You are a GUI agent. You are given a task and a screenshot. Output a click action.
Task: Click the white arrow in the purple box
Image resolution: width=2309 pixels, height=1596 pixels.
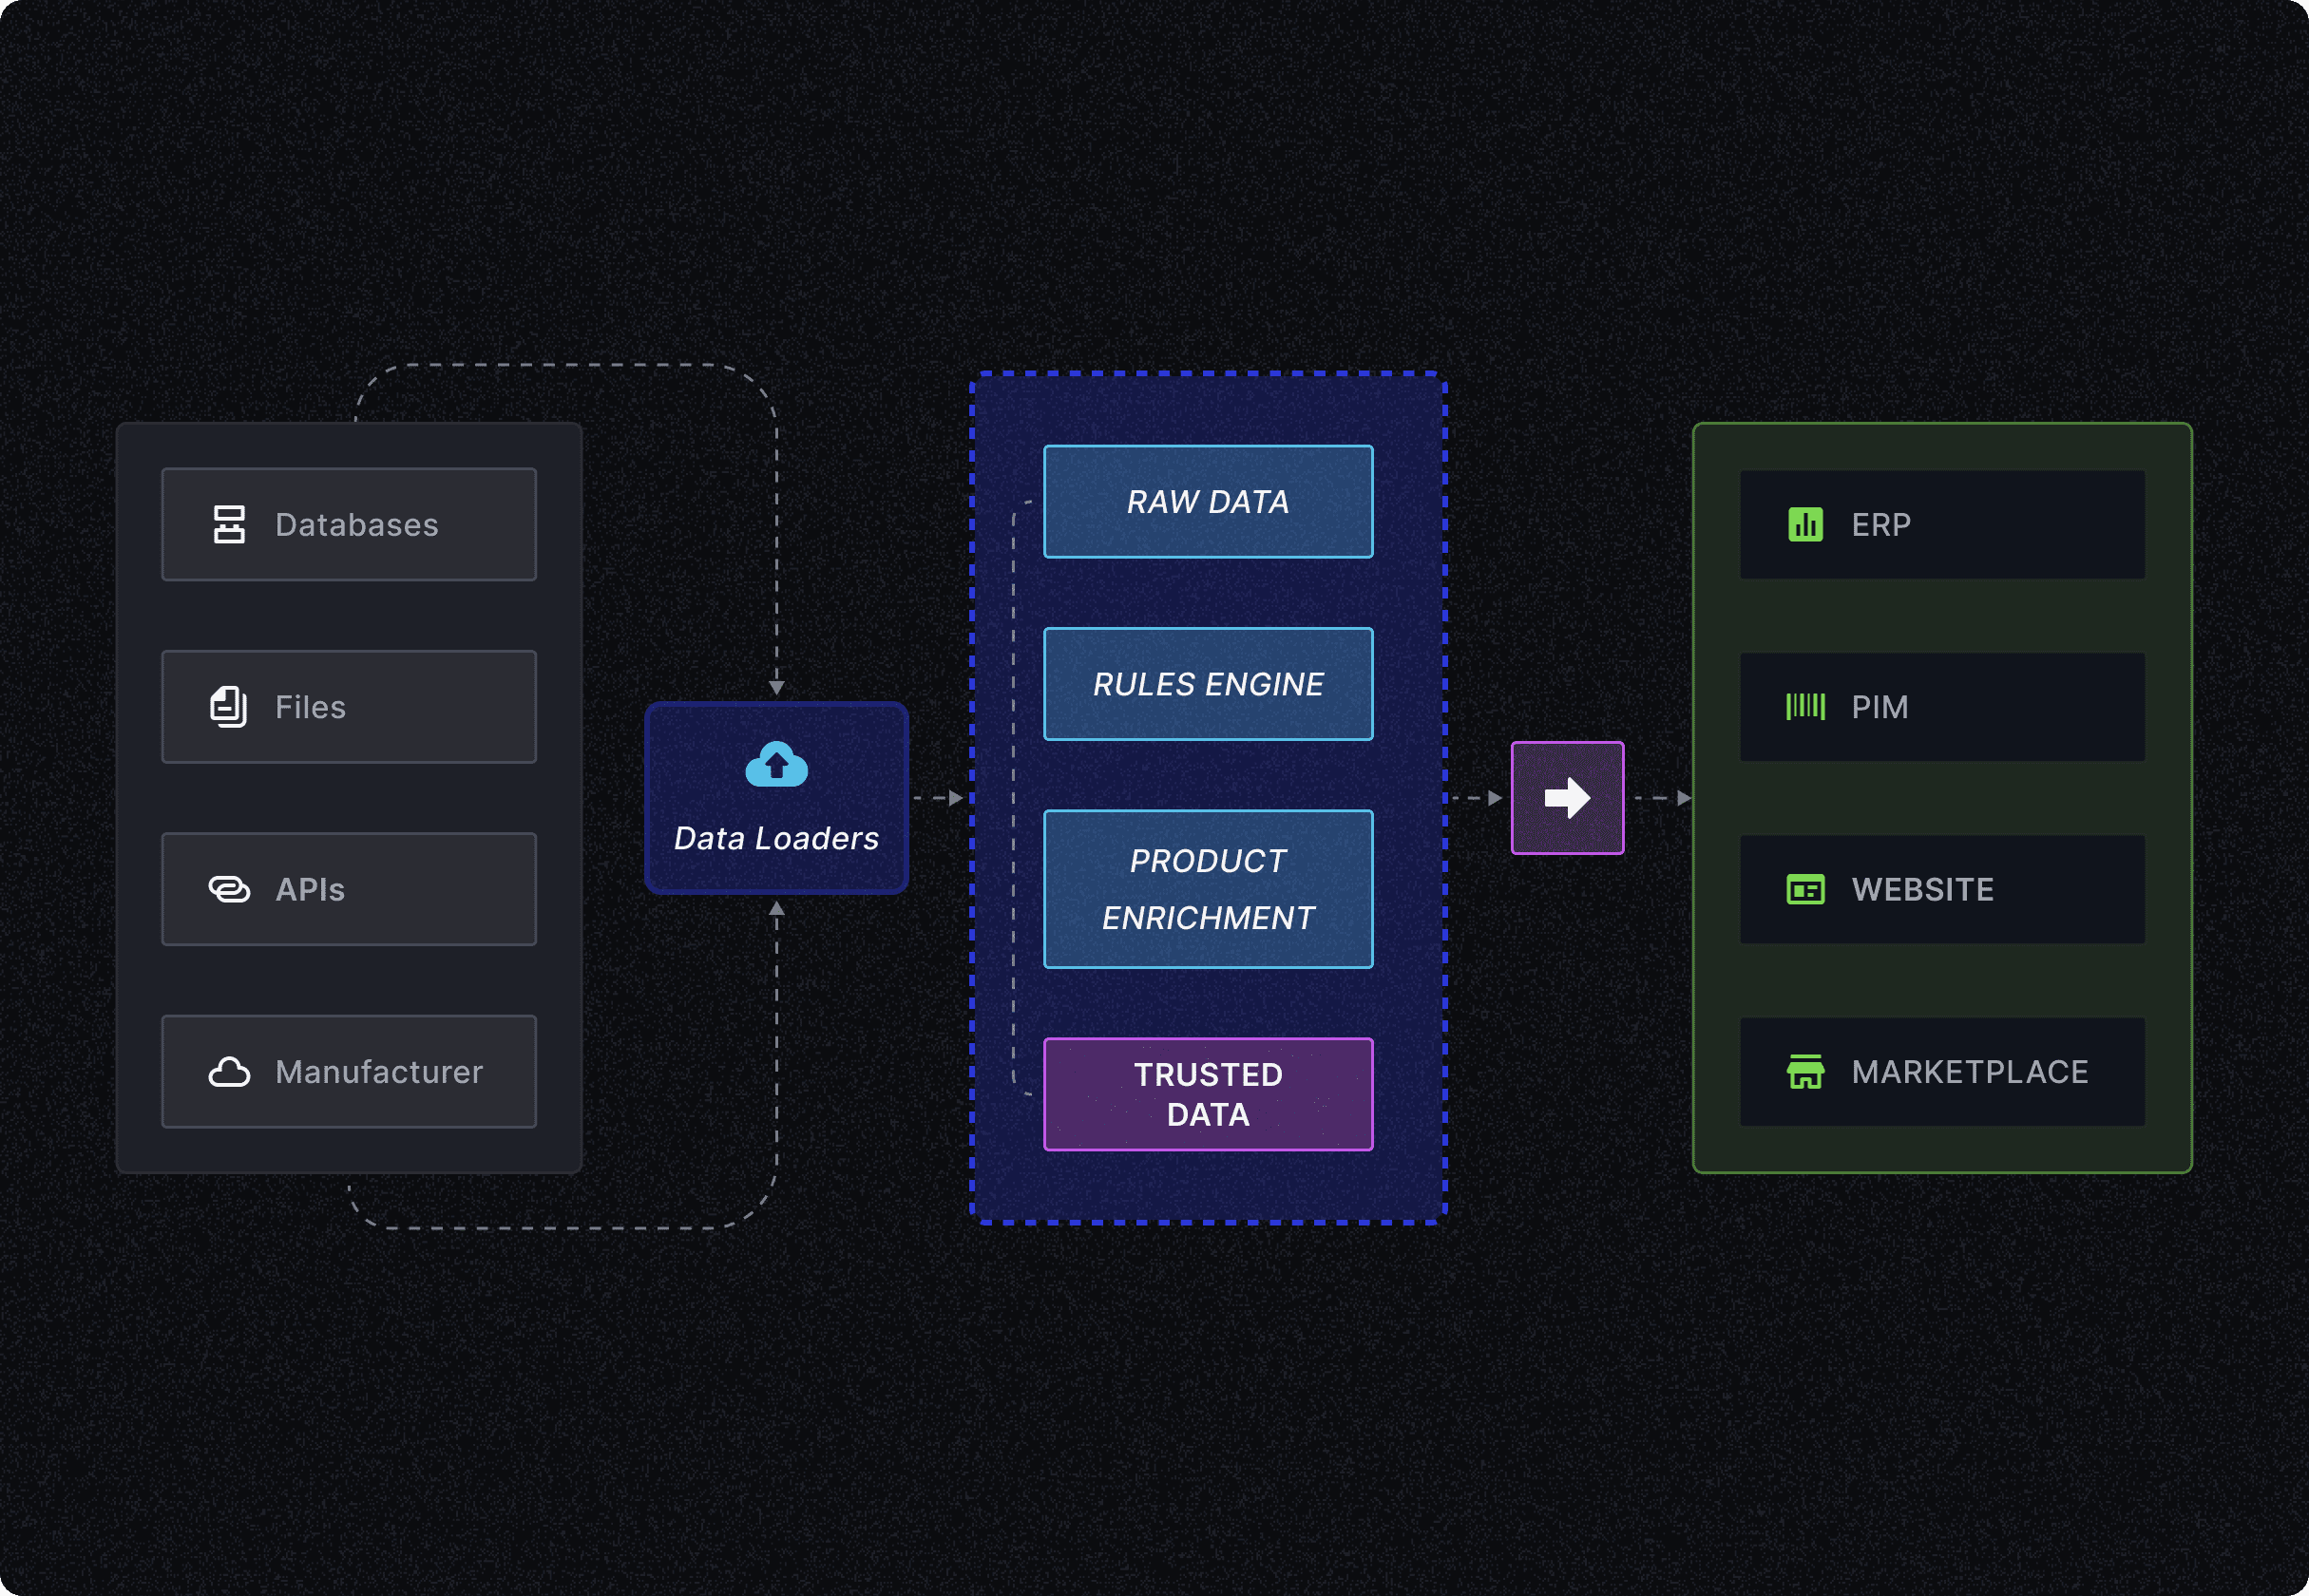click(x=1567, y=798)
